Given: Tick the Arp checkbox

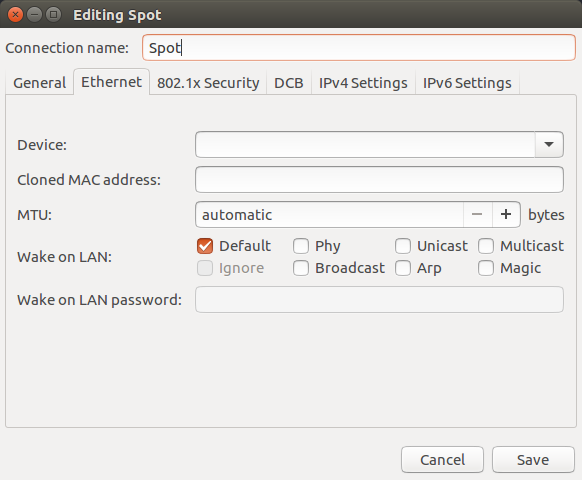Looking at the screenshot, I should [403, 268].
